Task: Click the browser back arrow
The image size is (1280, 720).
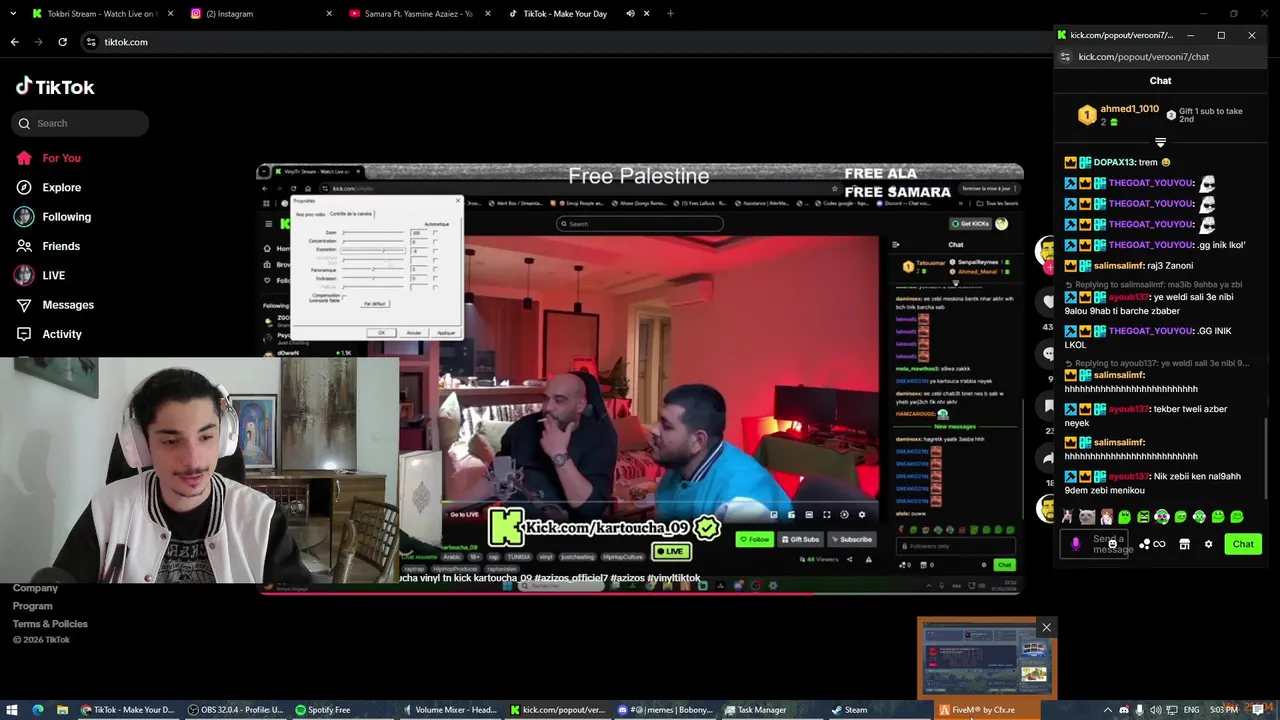Action: point(14,42)
